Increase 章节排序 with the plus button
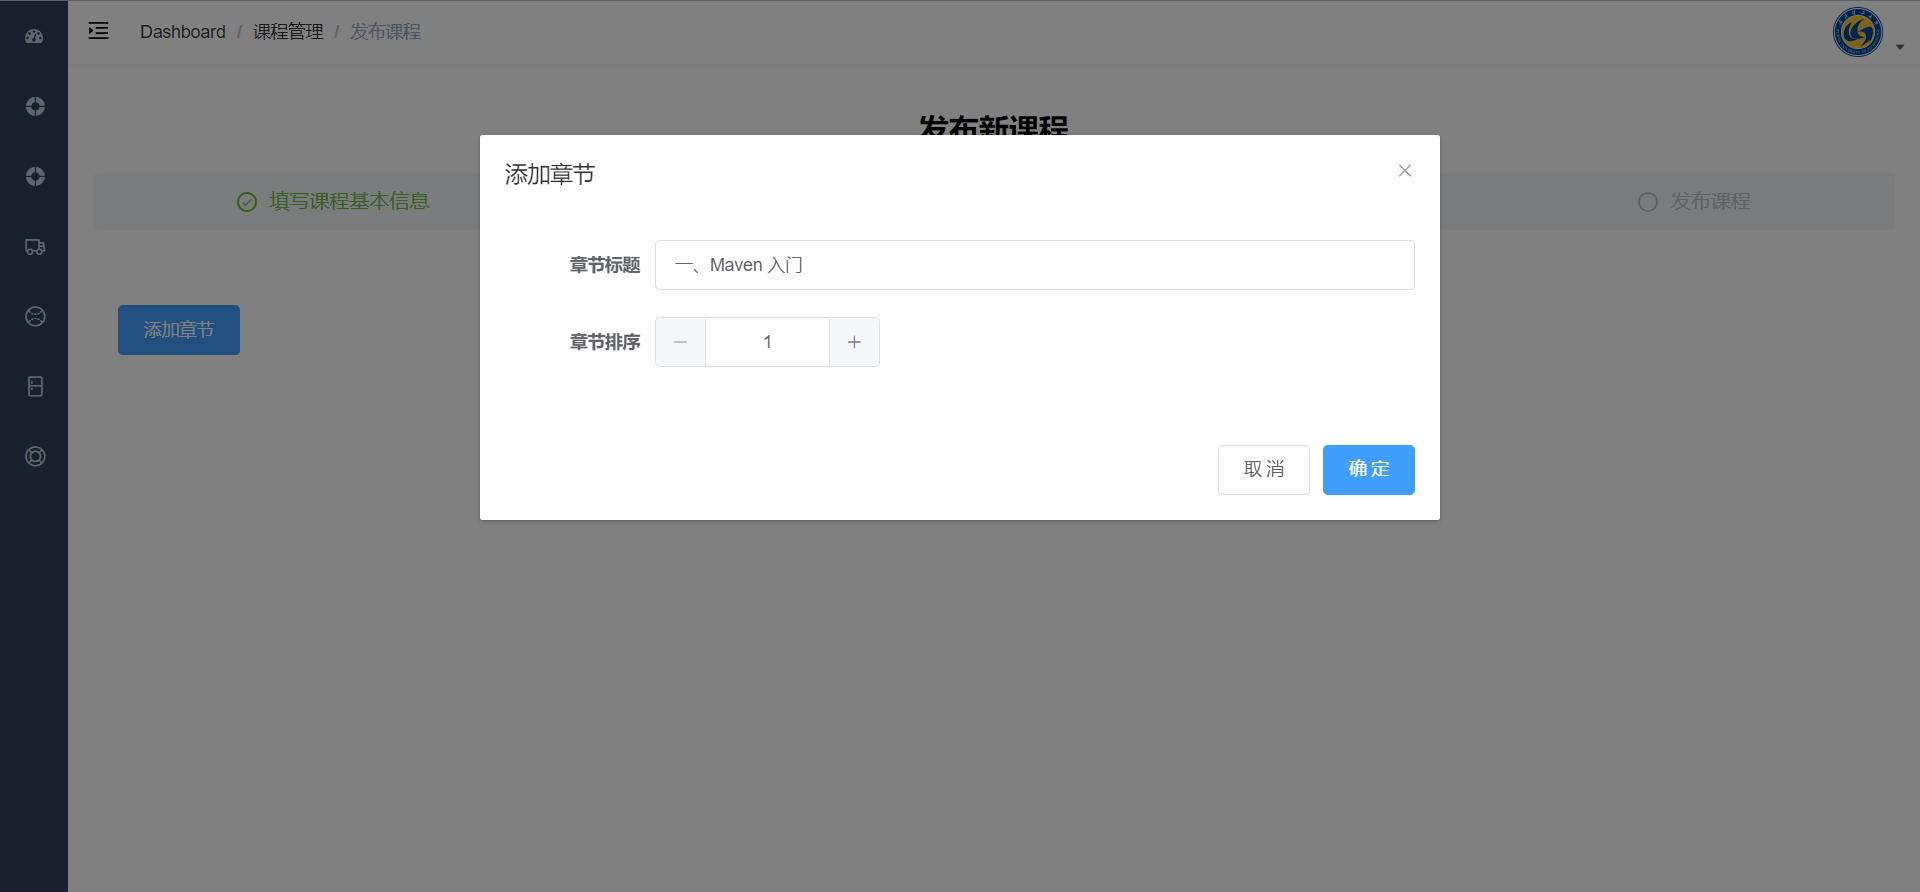The image size is (1920, 892). pos(854,342)
